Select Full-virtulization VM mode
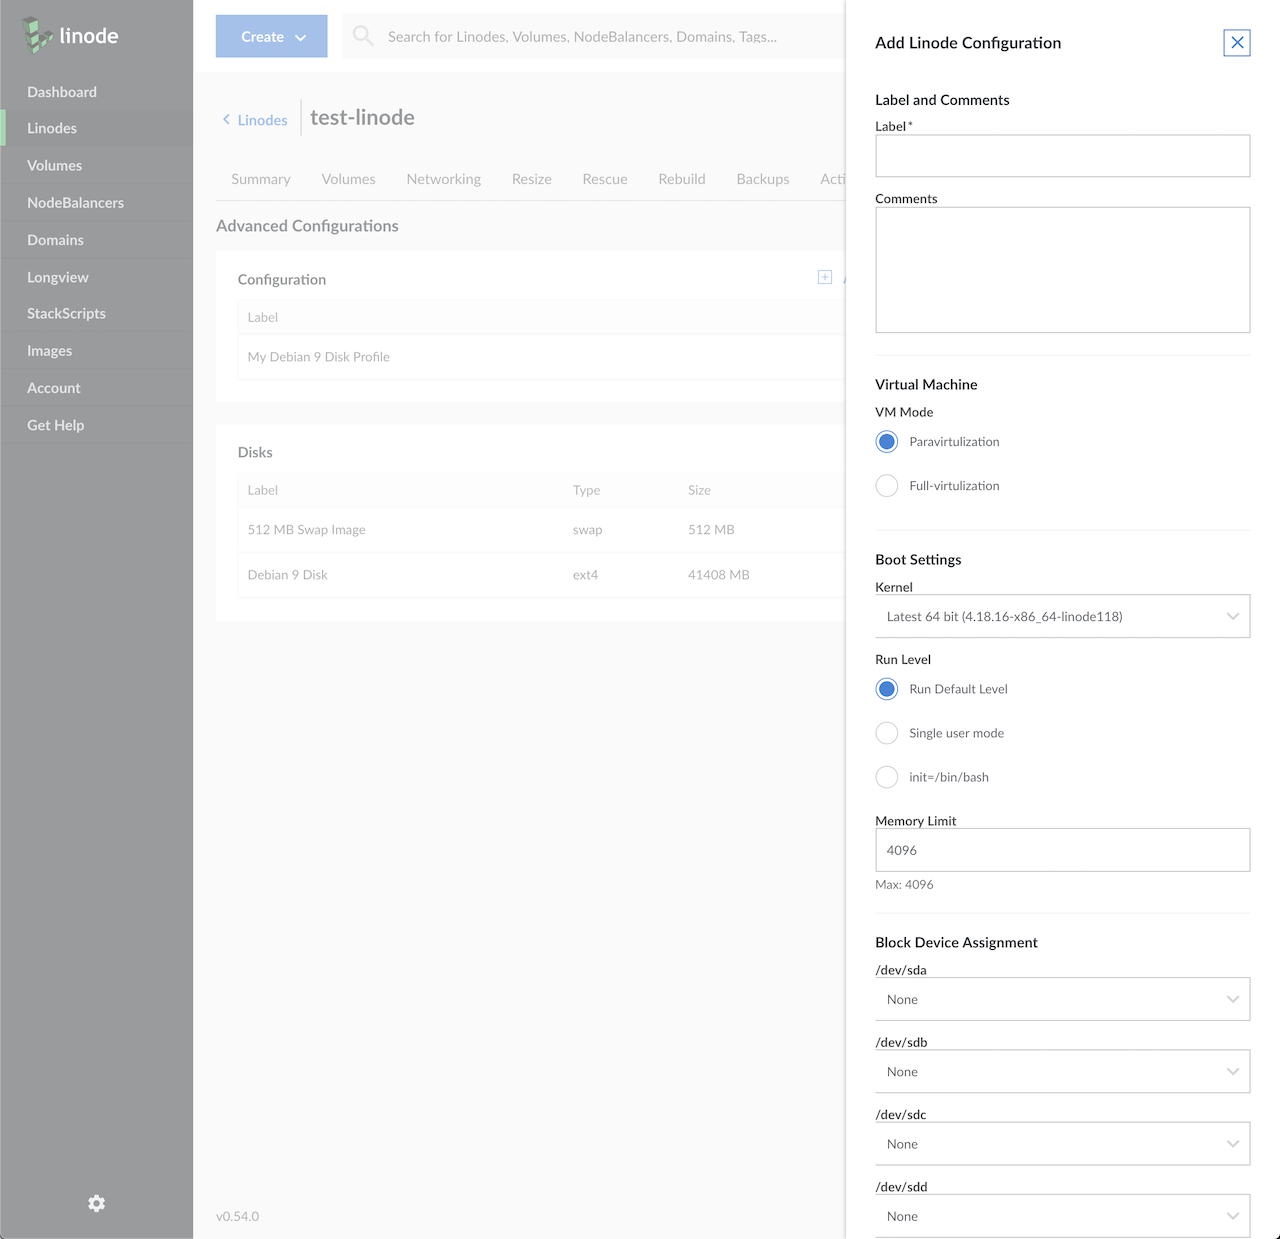 887,486
